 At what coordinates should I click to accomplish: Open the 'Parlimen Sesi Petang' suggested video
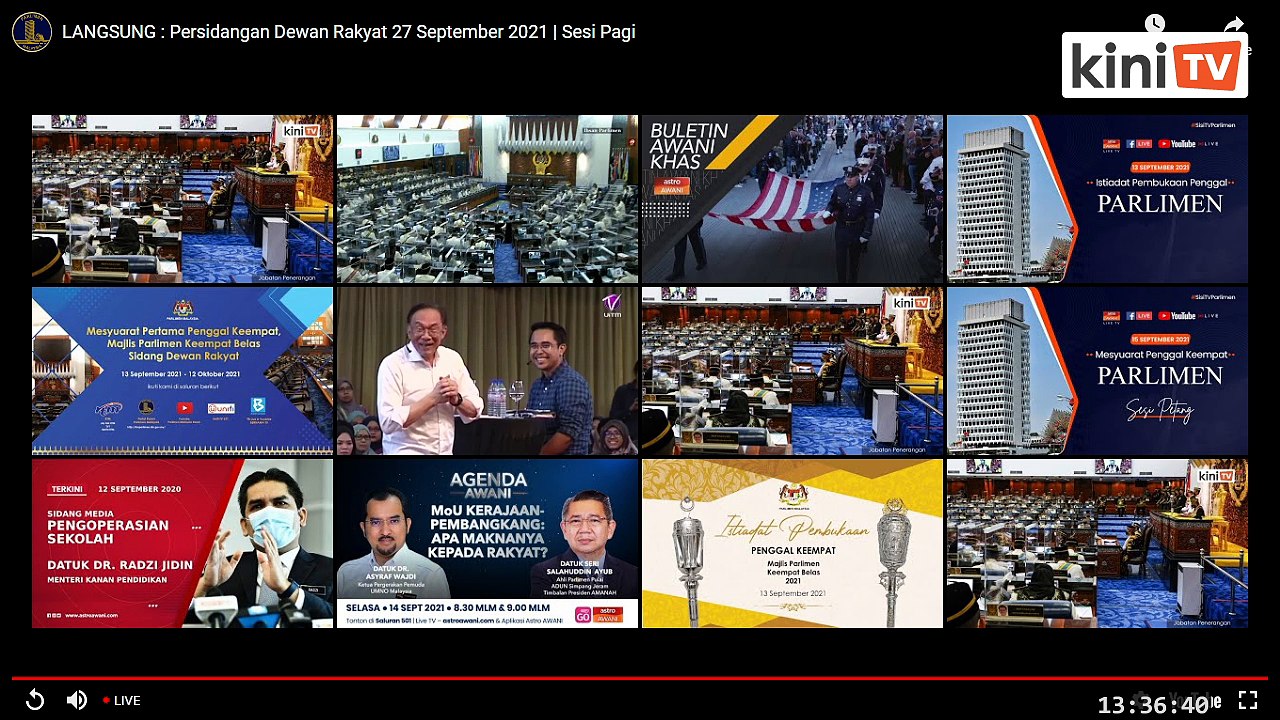click(x=1097, y=371)
